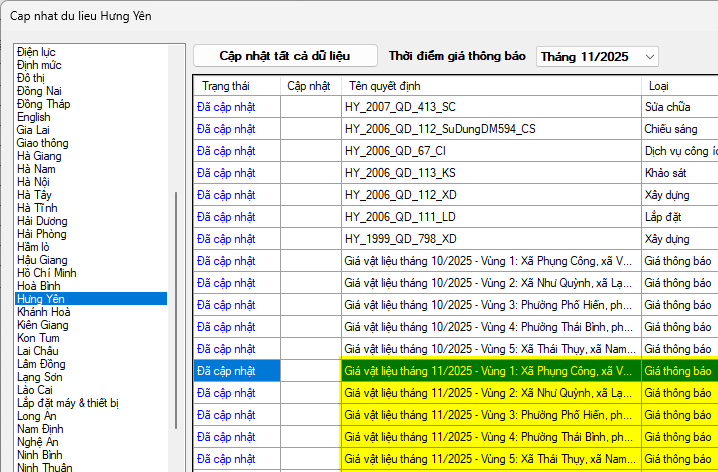Choose 'Hải Phòng' from the left list
Screen dimensions: 718x472
pos(42,233)
